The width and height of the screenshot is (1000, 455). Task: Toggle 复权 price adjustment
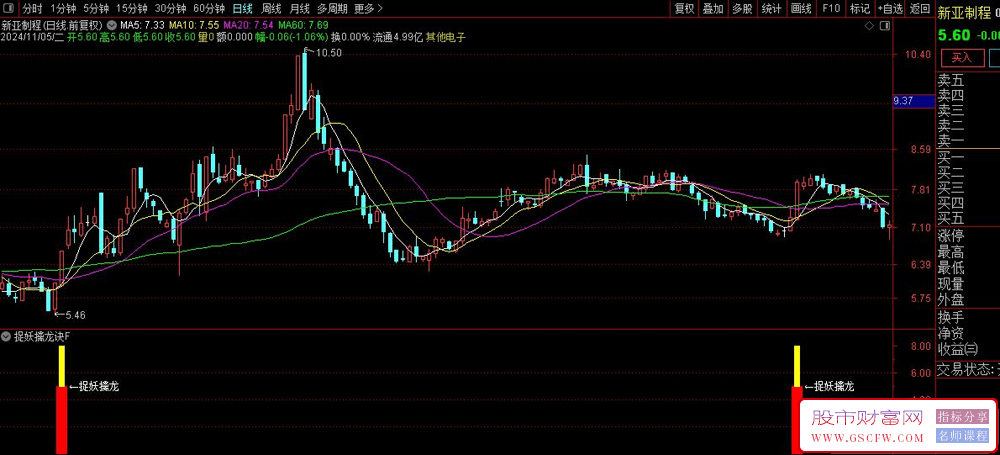[684, 8]
